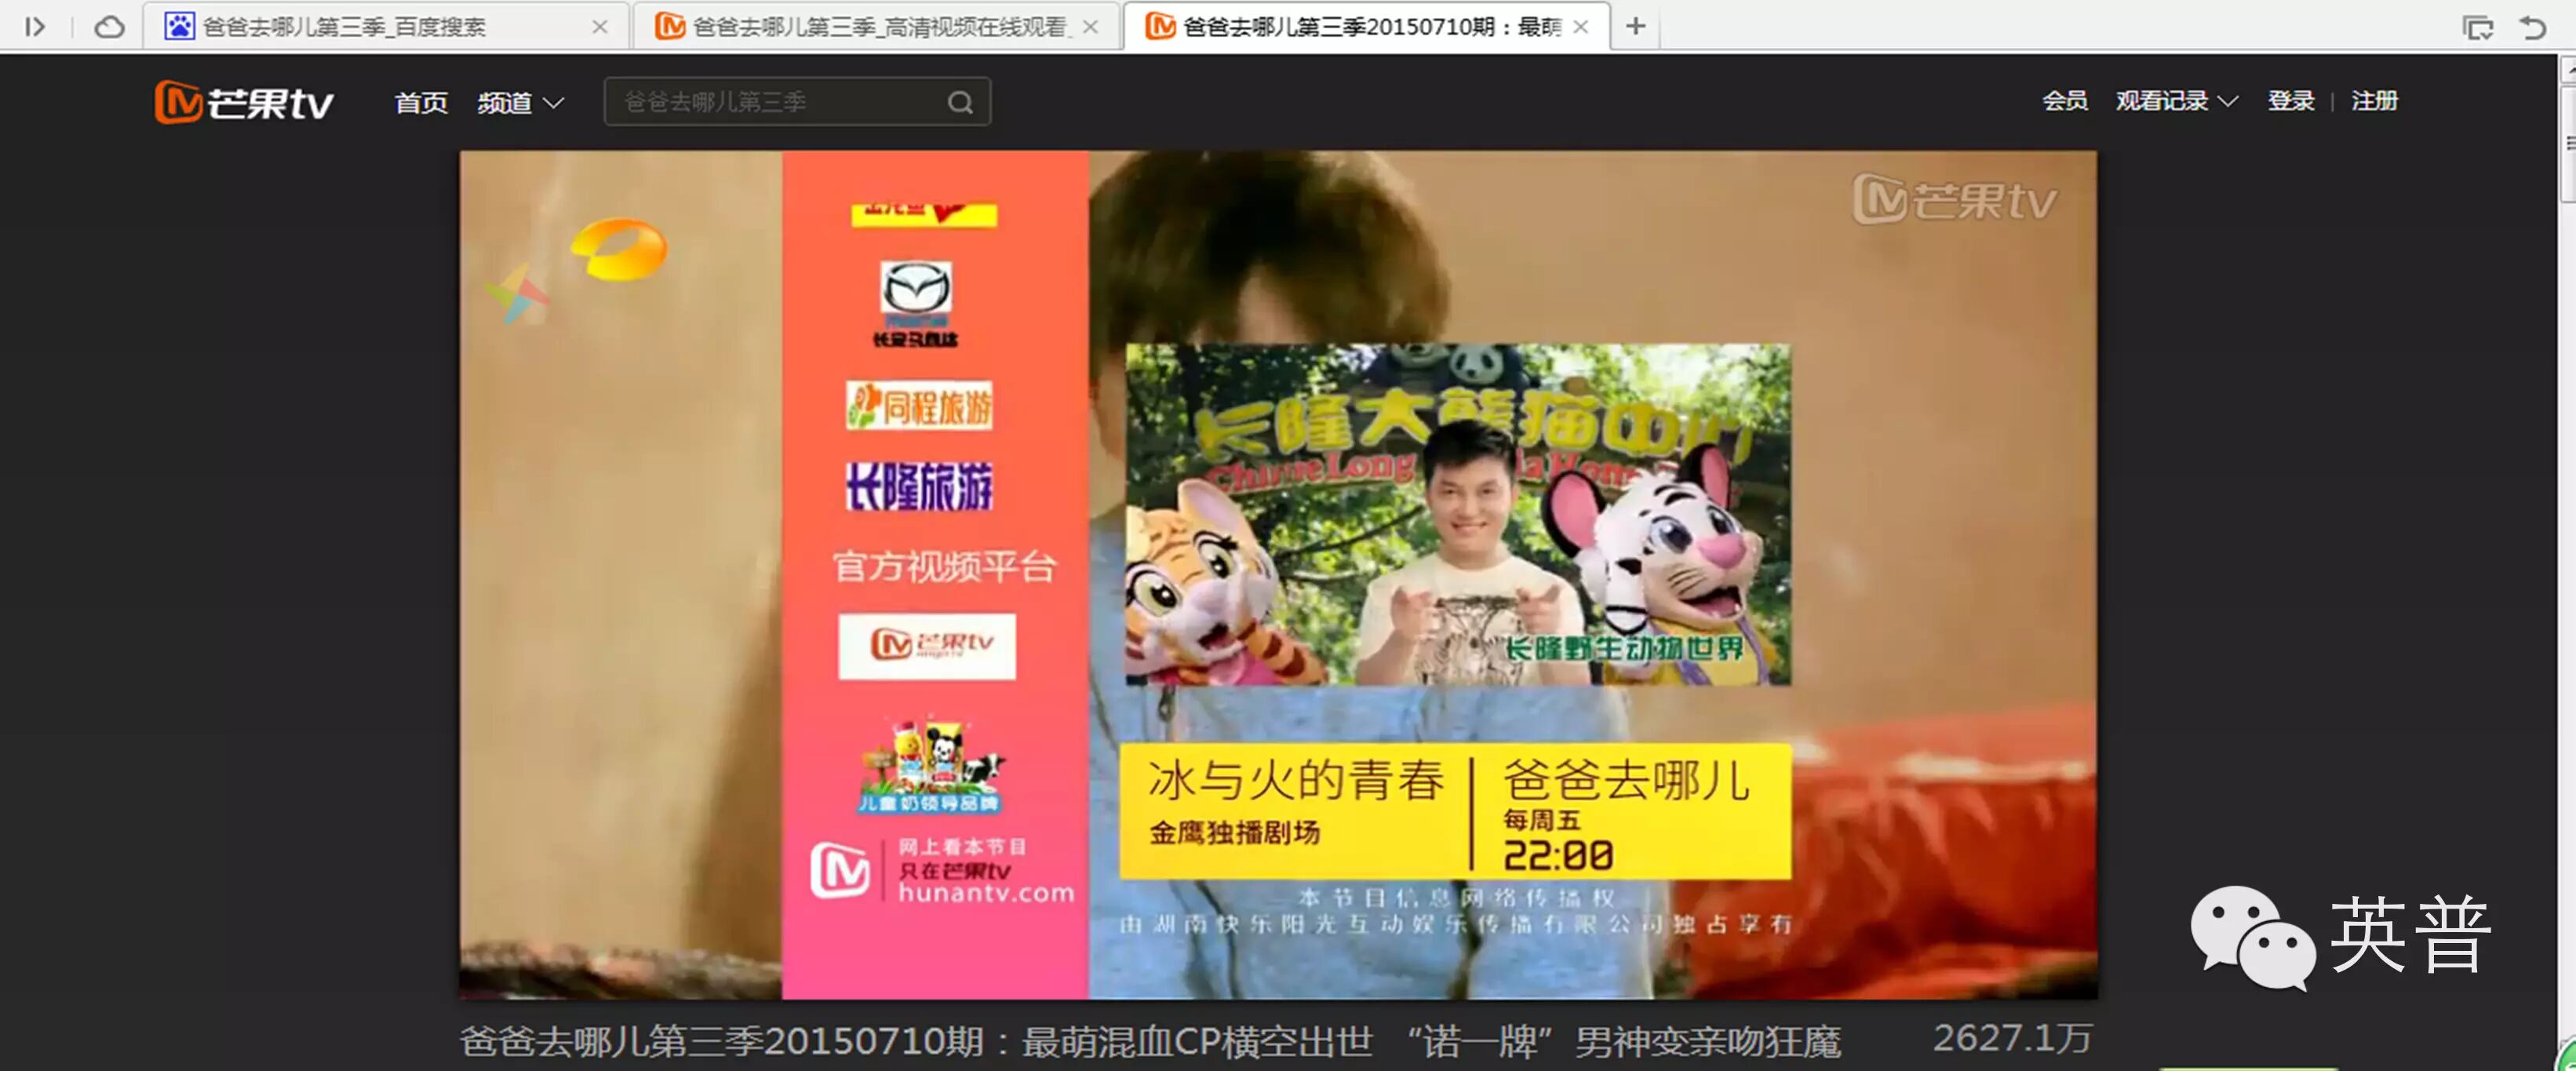Close the Baidu search tab
Image resolution: width=2576 pixels, height=1071 pixels.
pyautogui.click(x=600, y=27)
